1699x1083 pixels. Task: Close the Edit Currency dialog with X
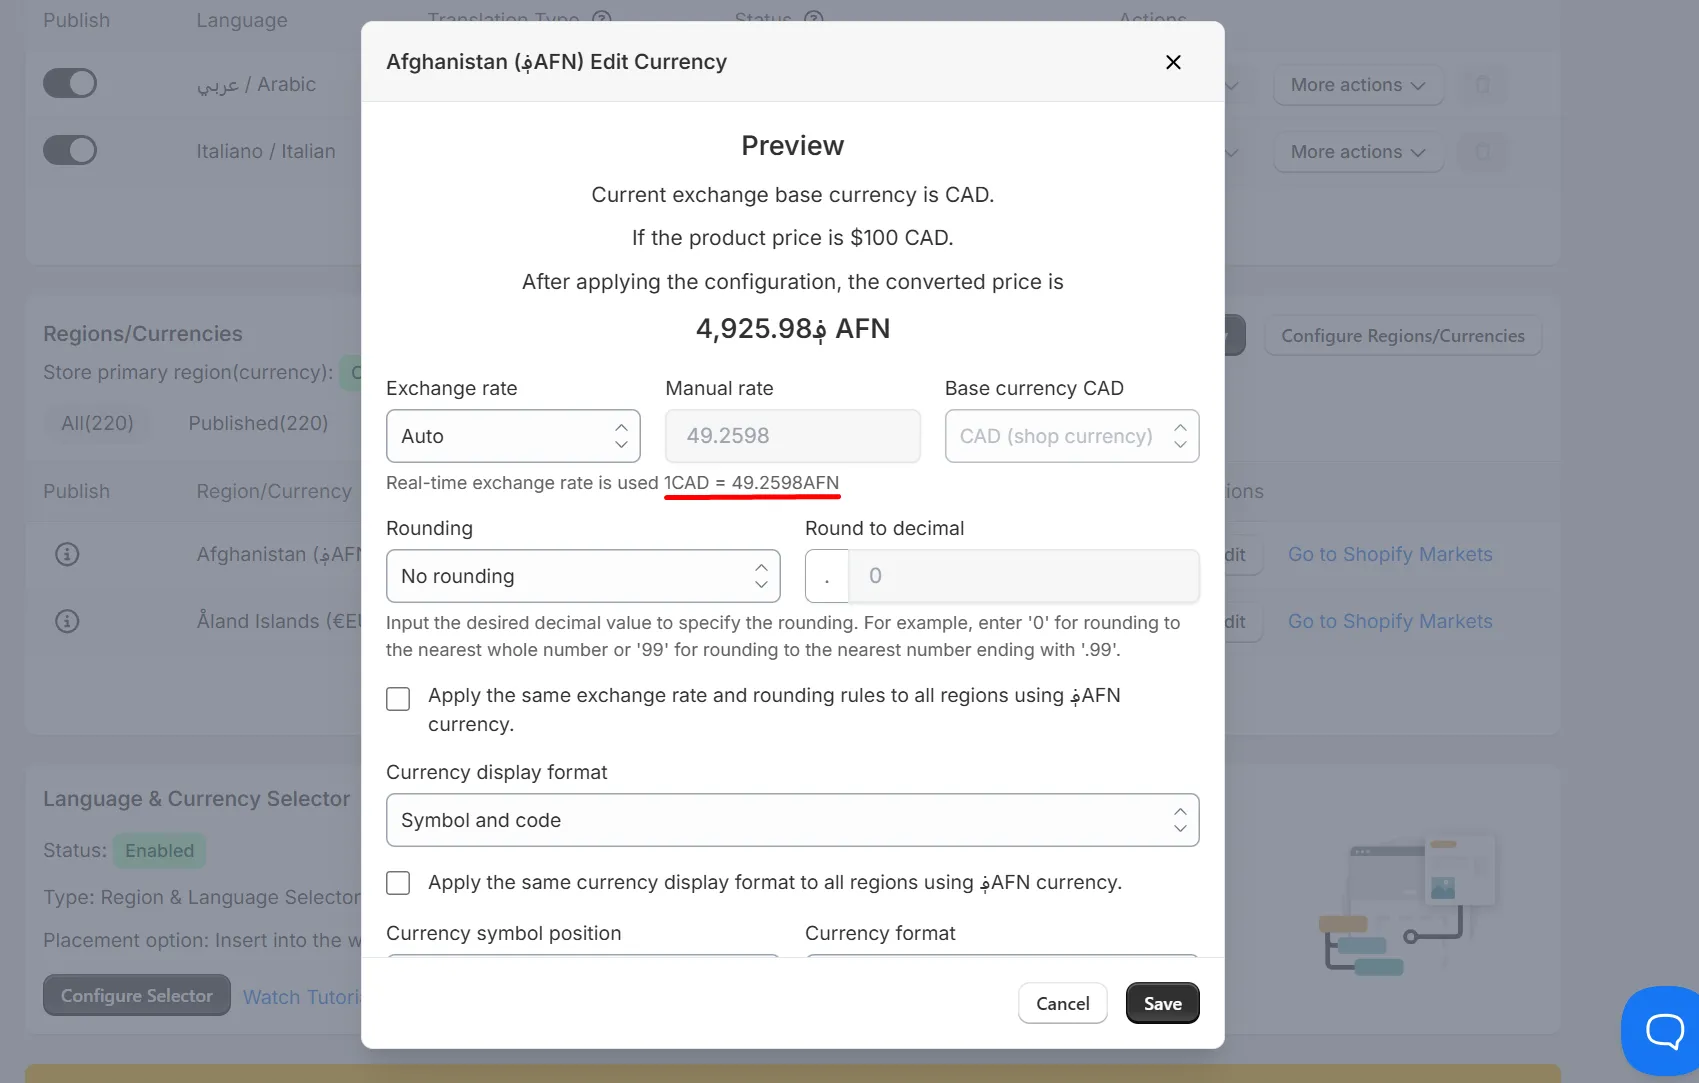click(x=1173, y=62)
